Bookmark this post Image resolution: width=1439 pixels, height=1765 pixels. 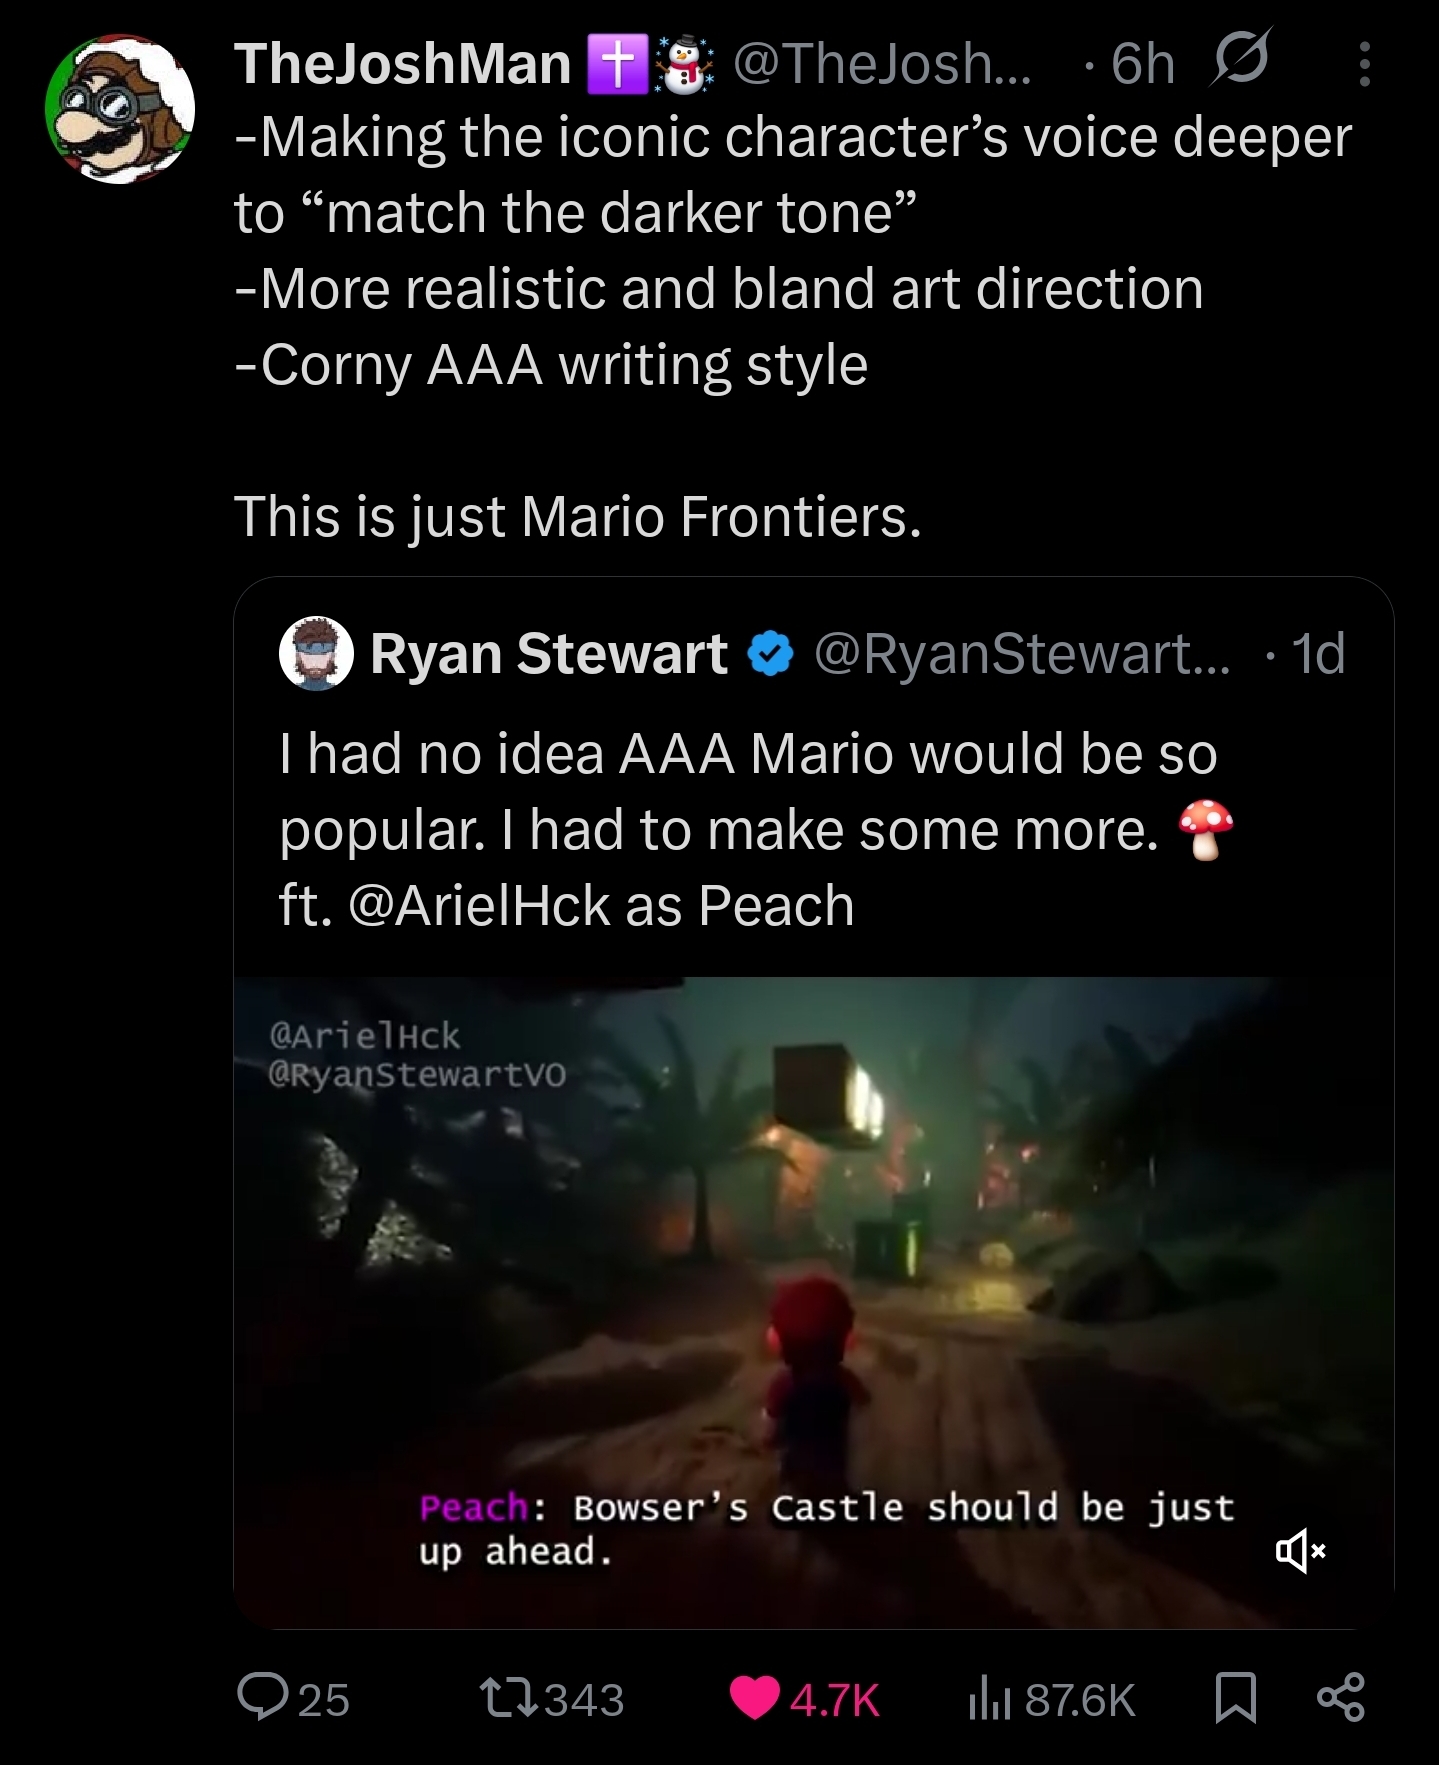click(1235, 1698)
